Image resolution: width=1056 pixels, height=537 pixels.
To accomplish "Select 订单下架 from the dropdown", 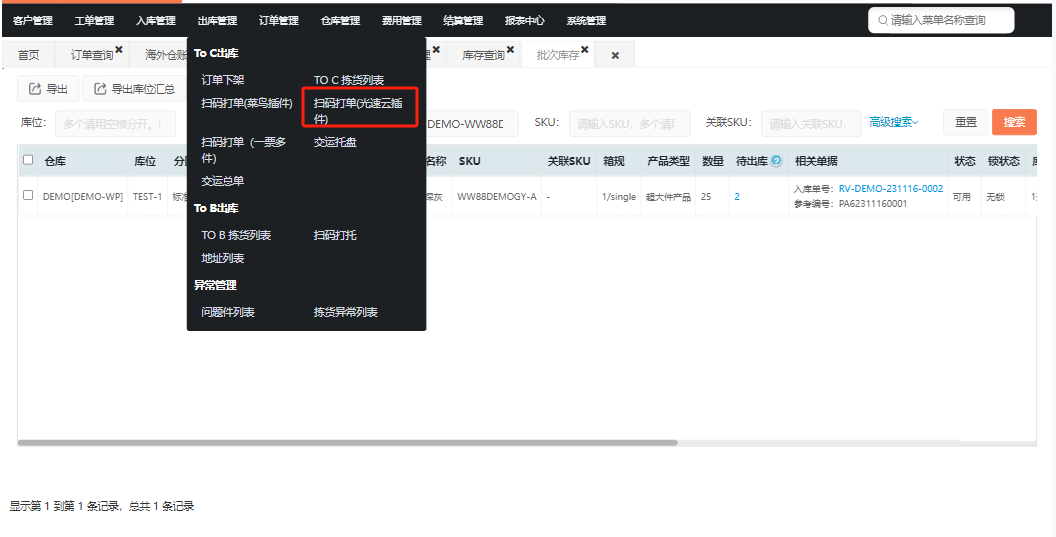I will click(223, 80).
